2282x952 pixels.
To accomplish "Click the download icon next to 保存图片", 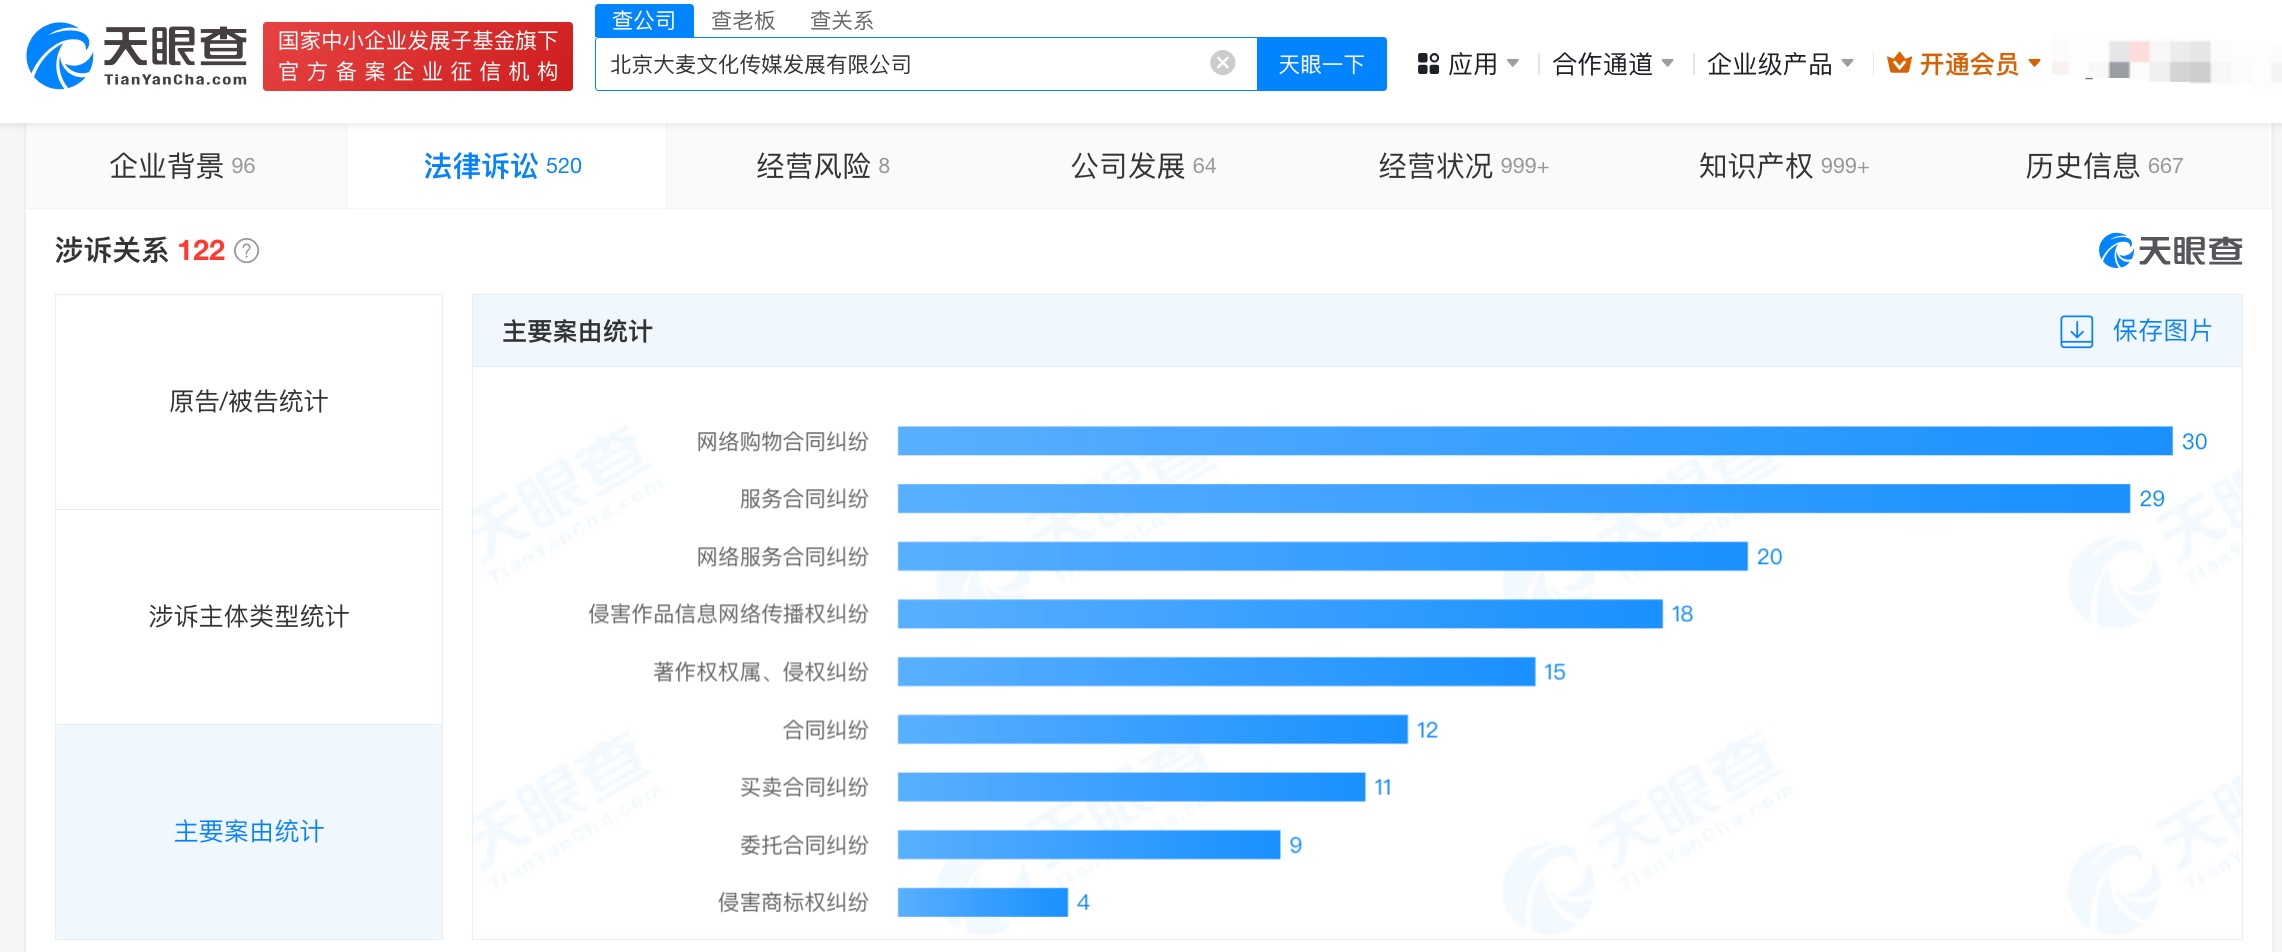I will click(x=2076, y=331).
